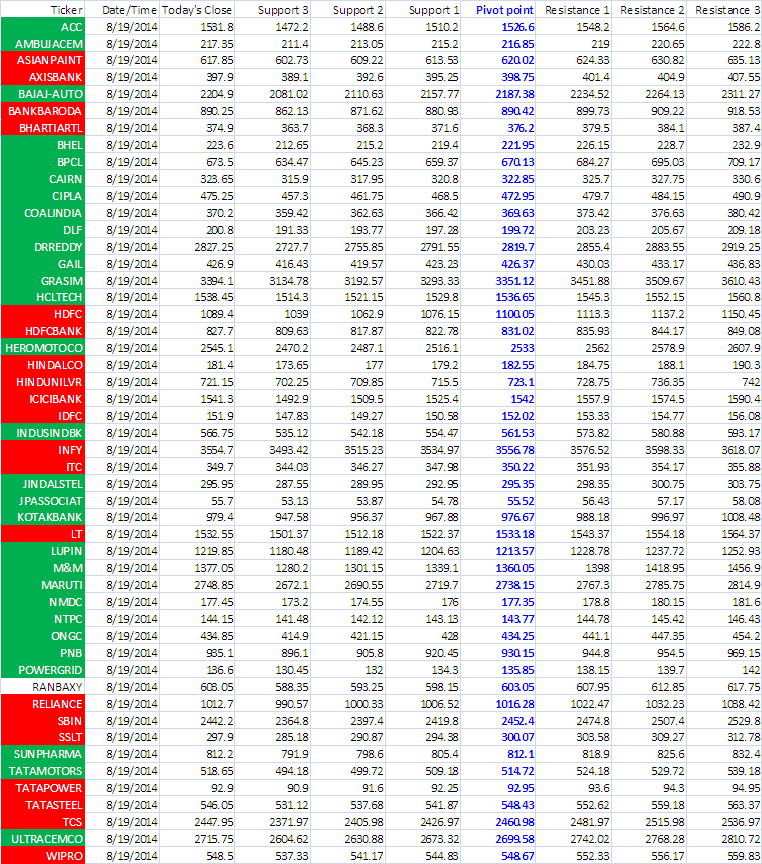This screenshot has width=762, height=864.
Task: Click the JINDALSTEL ticker cell
Action: (x=43, y=484)
